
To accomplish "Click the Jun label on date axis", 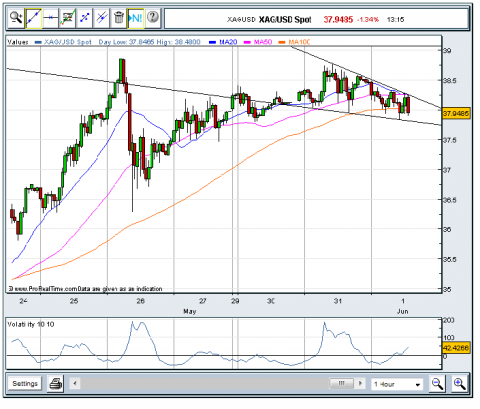I will (x=403, y=311).
